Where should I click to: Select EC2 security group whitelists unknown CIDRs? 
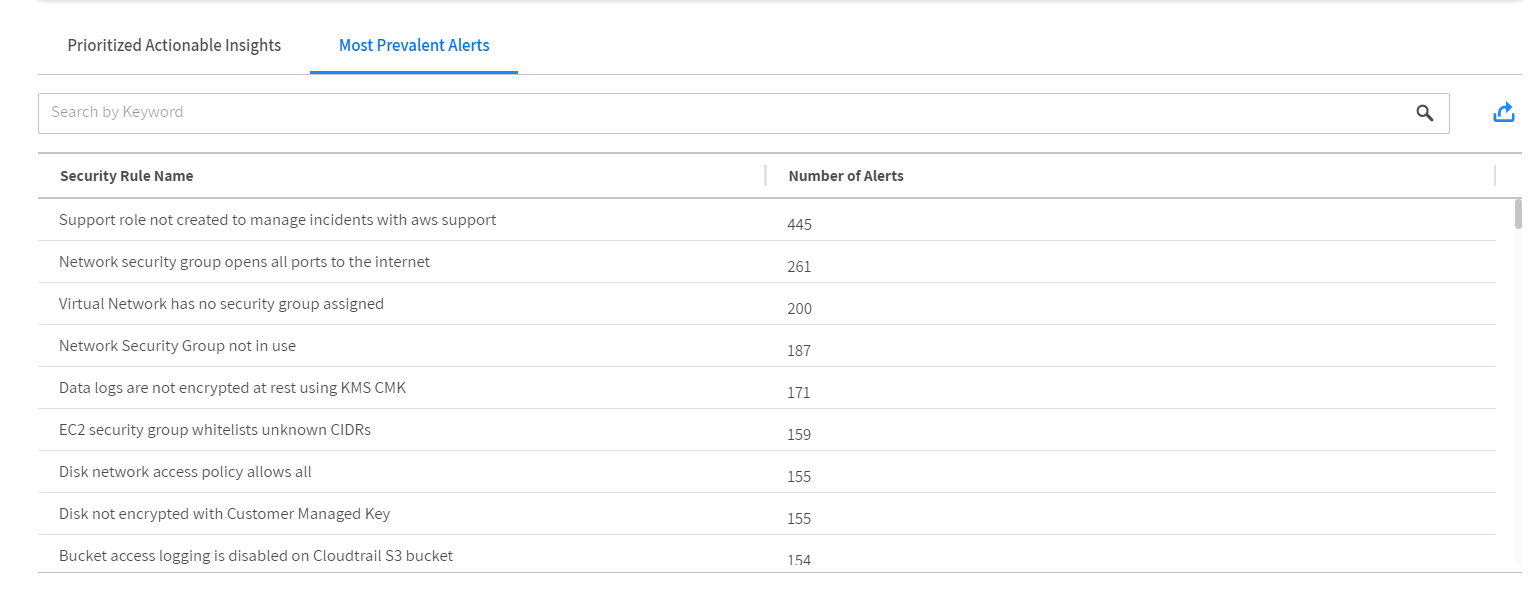215,430
